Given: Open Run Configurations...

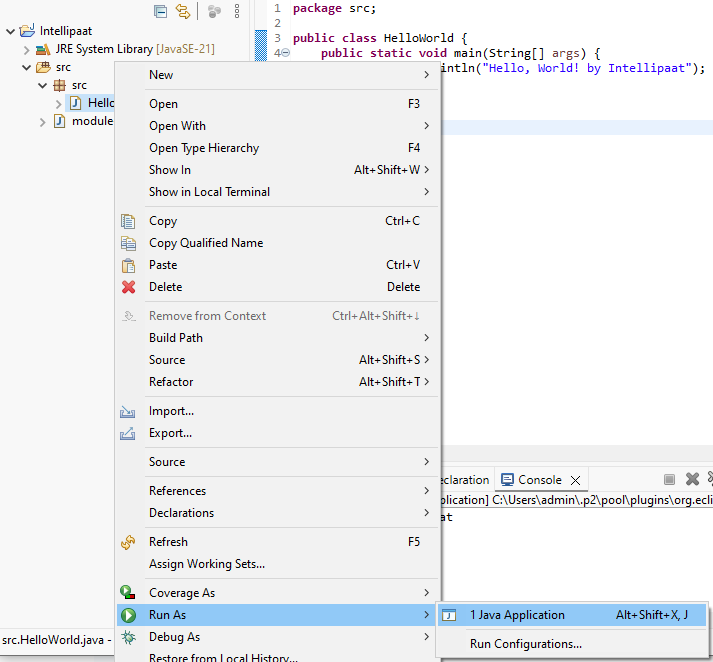Looking at the screenshot, I should tap(572, 644).
